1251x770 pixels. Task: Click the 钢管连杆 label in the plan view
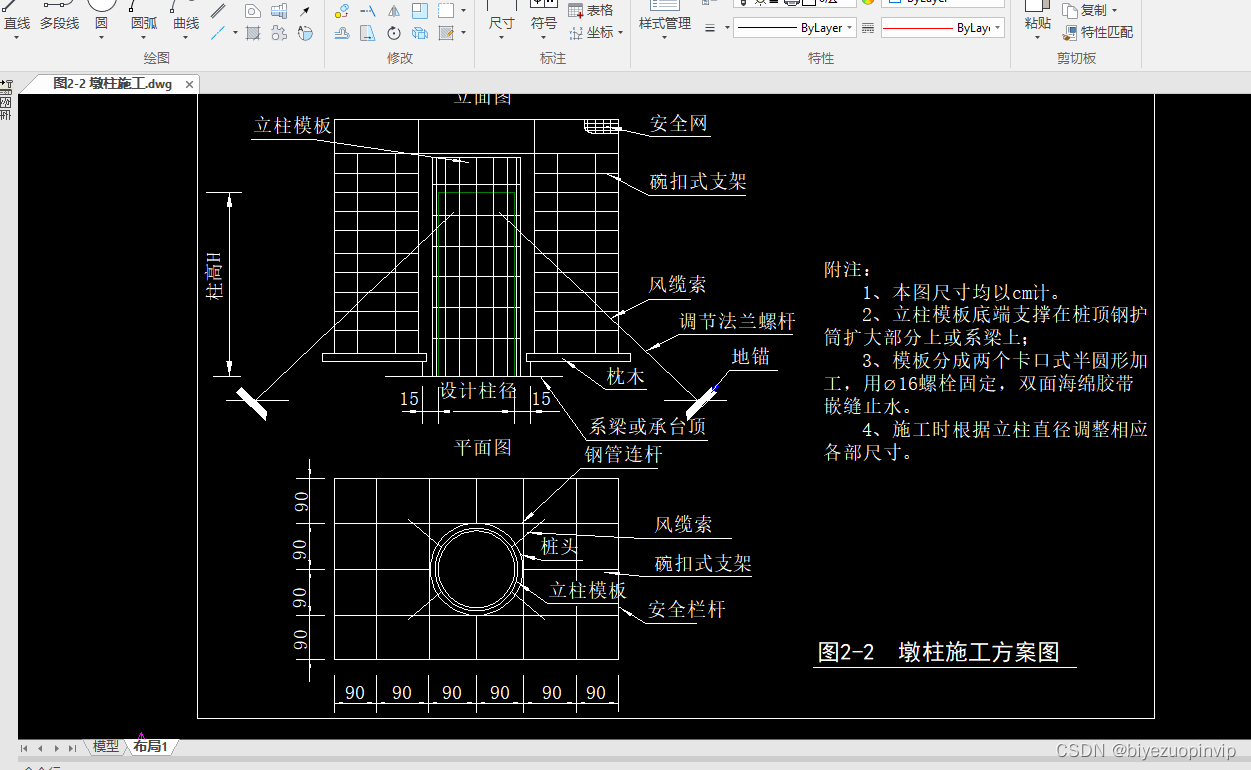click(x=623, y=455)
